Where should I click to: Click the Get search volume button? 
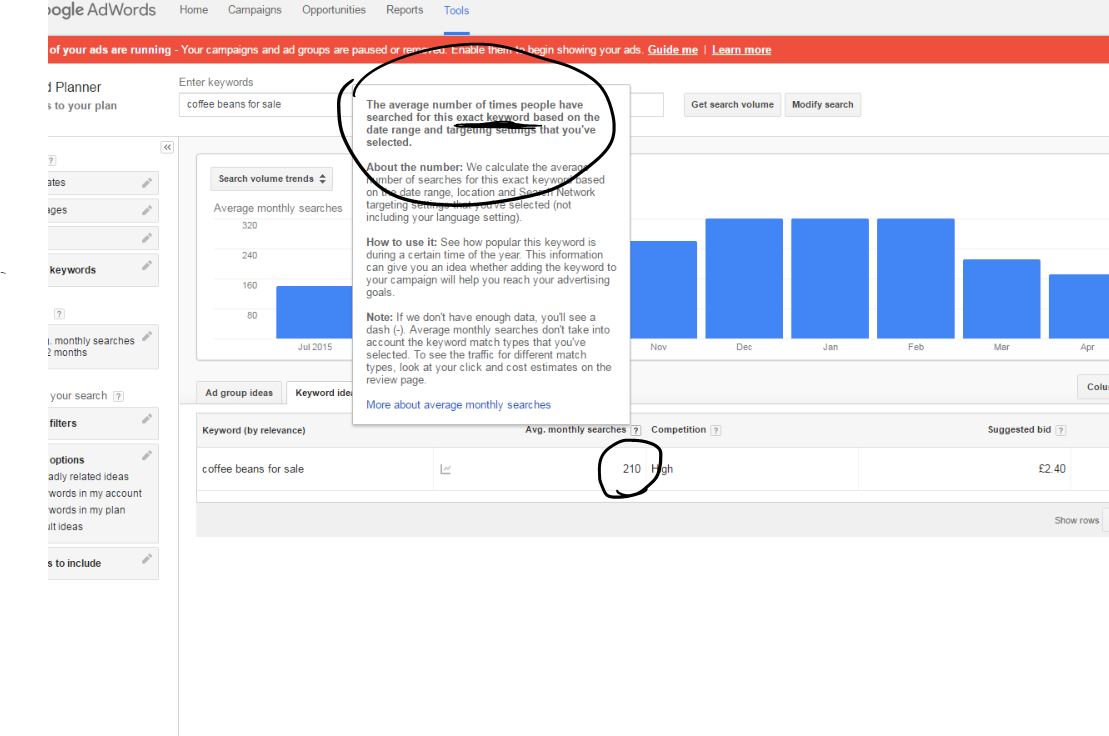click(x=732, y=105)
